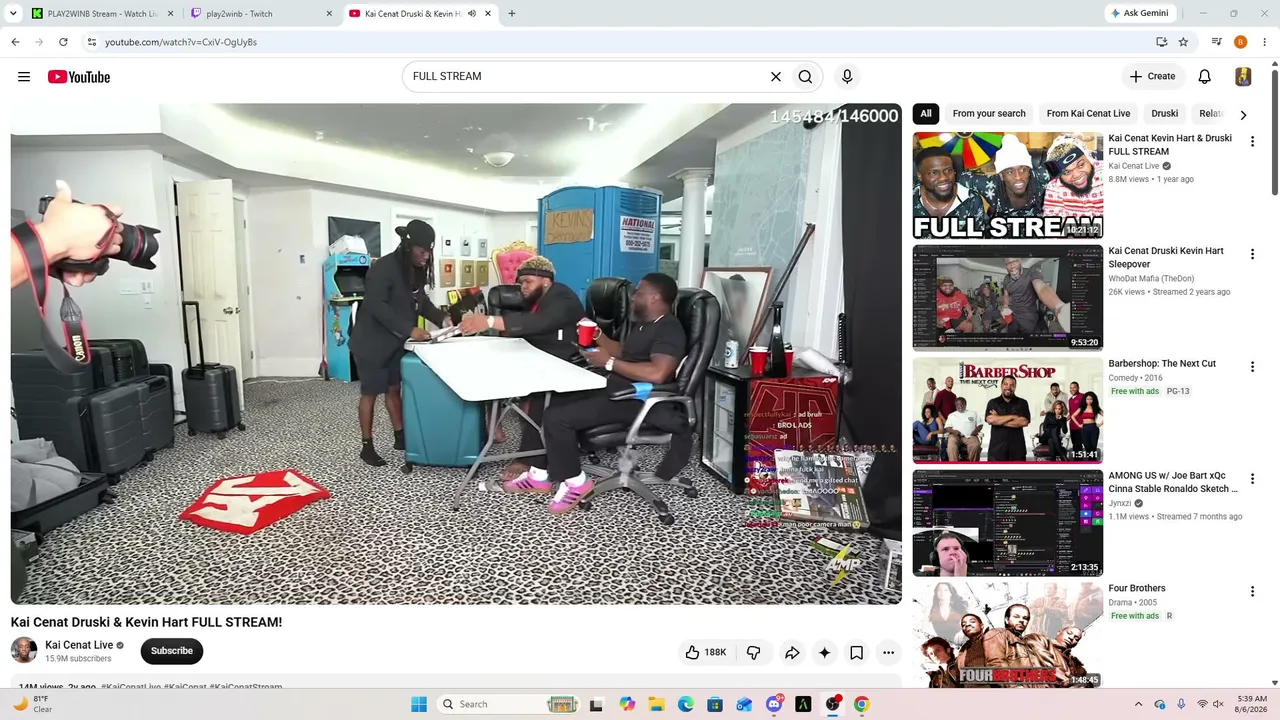Open options for Kai Cenat Druski Kevin Hart Sleepover video

1252,254
